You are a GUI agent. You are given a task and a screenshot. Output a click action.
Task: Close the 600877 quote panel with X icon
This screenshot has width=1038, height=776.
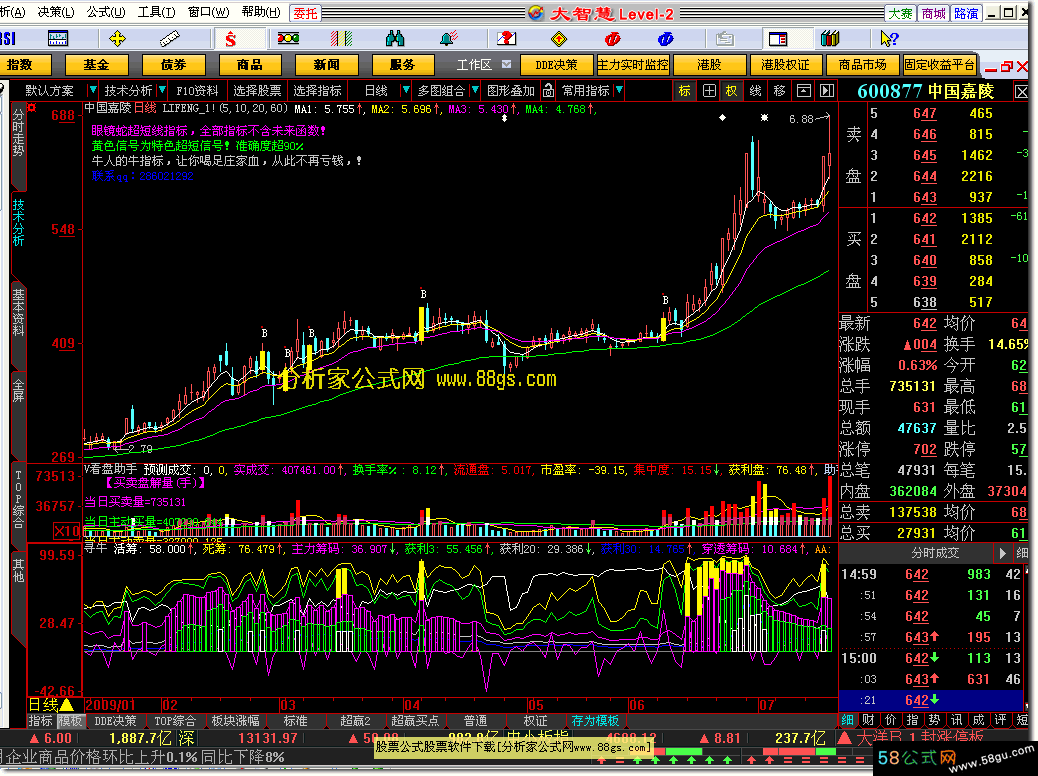coord(1021,91)
